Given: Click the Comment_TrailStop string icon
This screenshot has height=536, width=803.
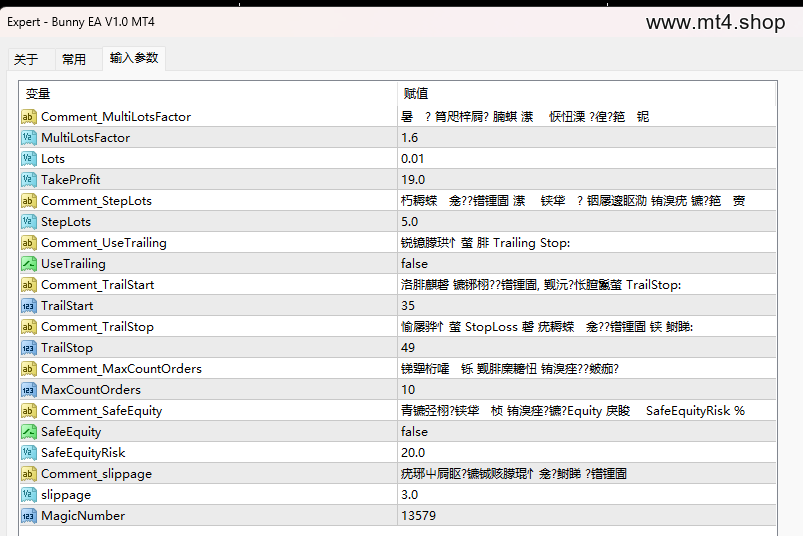Looking at the screenshot, I should pyautogui.click(x=29, y=327).
